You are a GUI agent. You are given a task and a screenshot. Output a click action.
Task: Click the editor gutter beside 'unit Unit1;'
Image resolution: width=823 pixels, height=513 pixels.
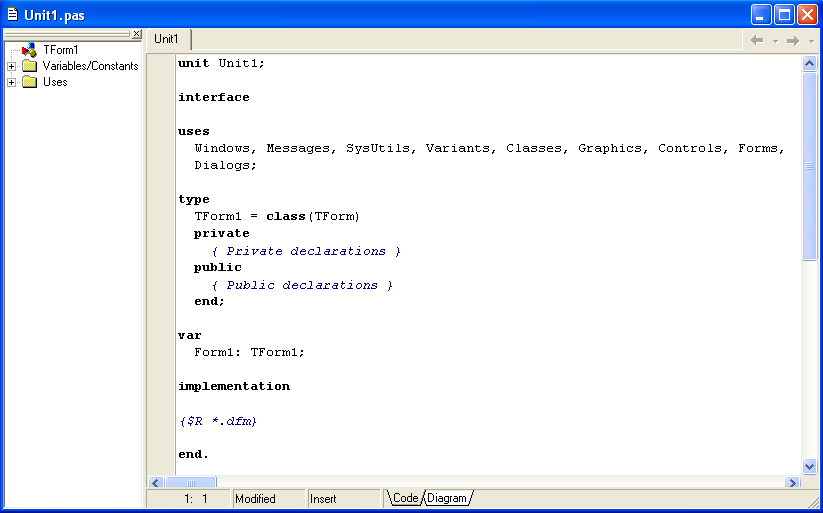click(x=161, y=64)
